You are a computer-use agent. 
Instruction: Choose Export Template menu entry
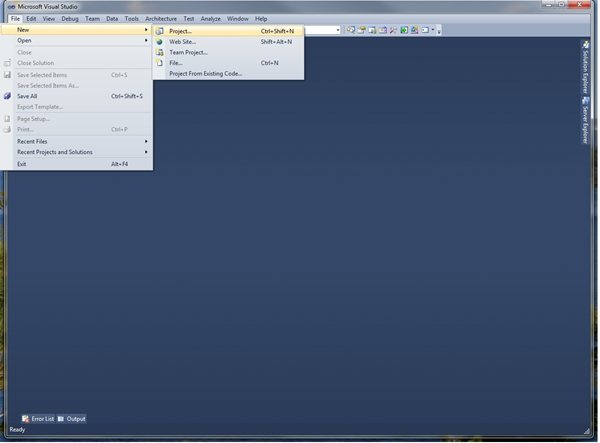[77, 107]
